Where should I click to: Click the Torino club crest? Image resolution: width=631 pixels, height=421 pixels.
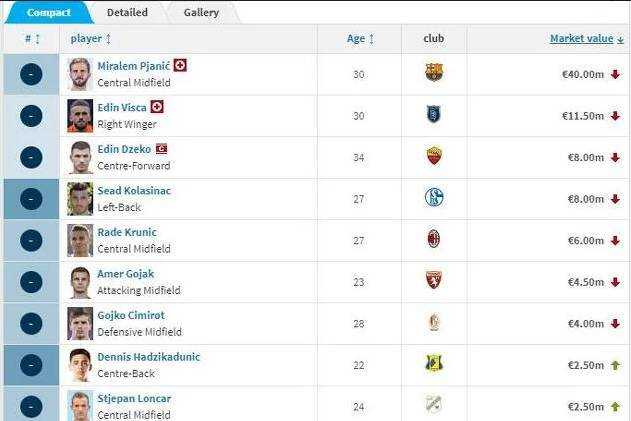(x=433, y=281)
